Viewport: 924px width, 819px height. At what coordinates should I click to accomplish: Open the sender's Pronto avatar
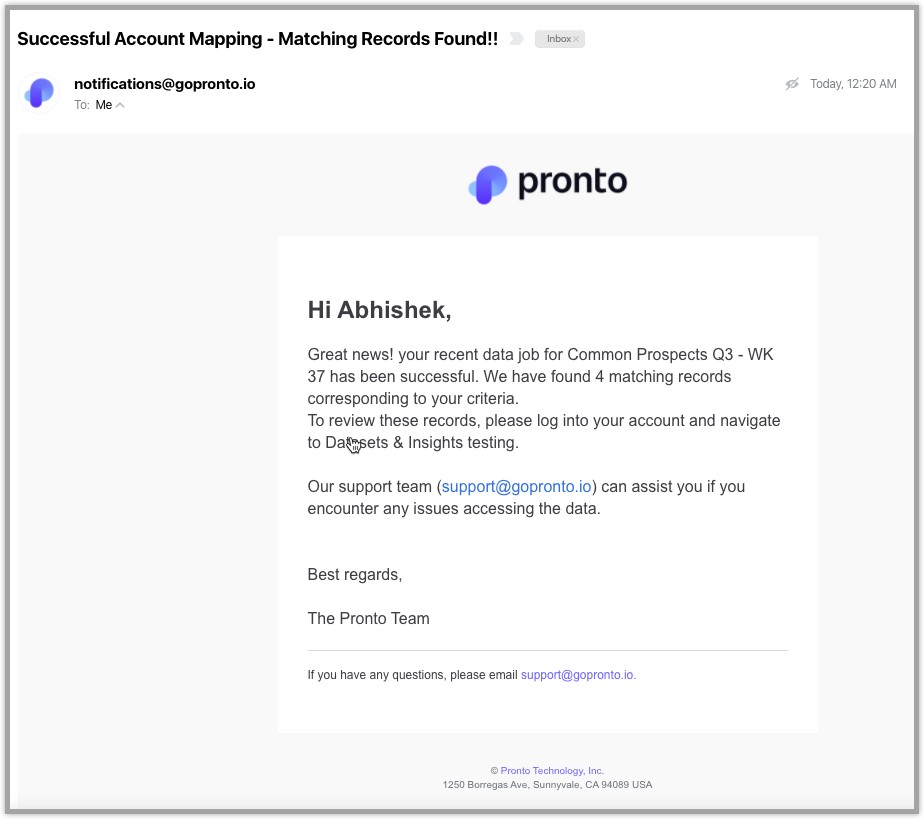[x=39, y=93]
